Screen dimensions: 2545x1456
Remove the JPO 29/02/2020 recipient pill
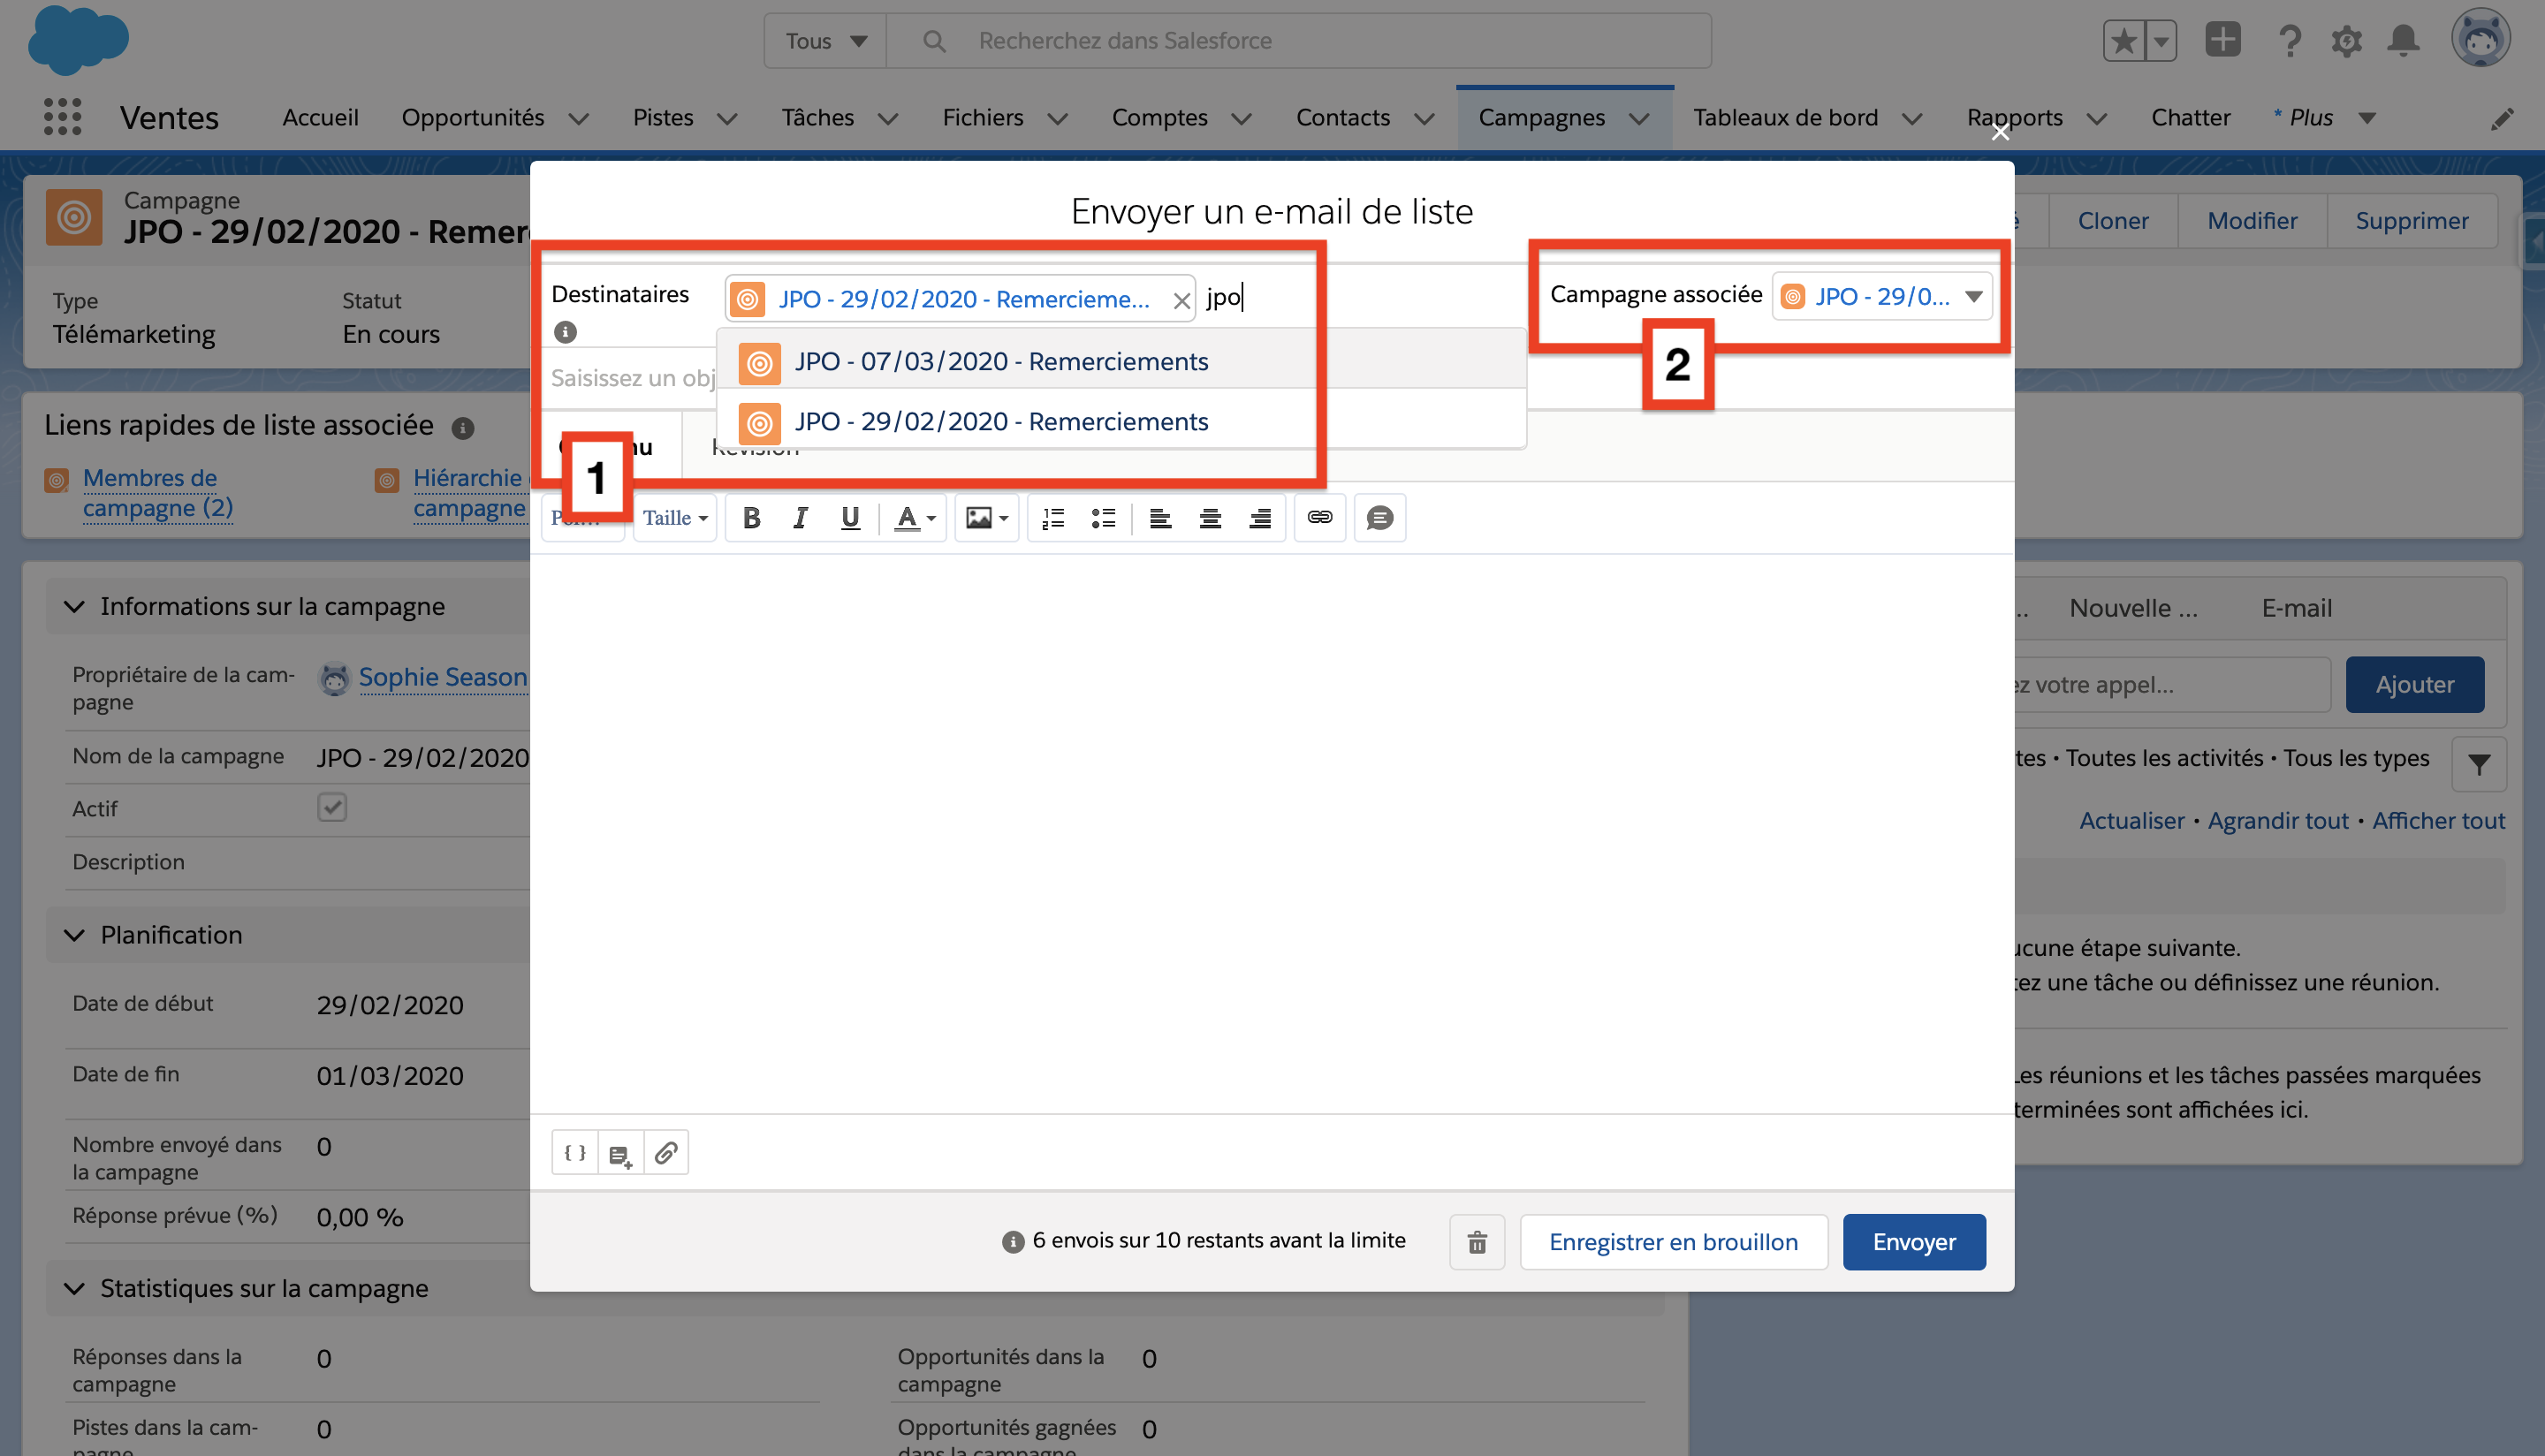coord(1181,300)
